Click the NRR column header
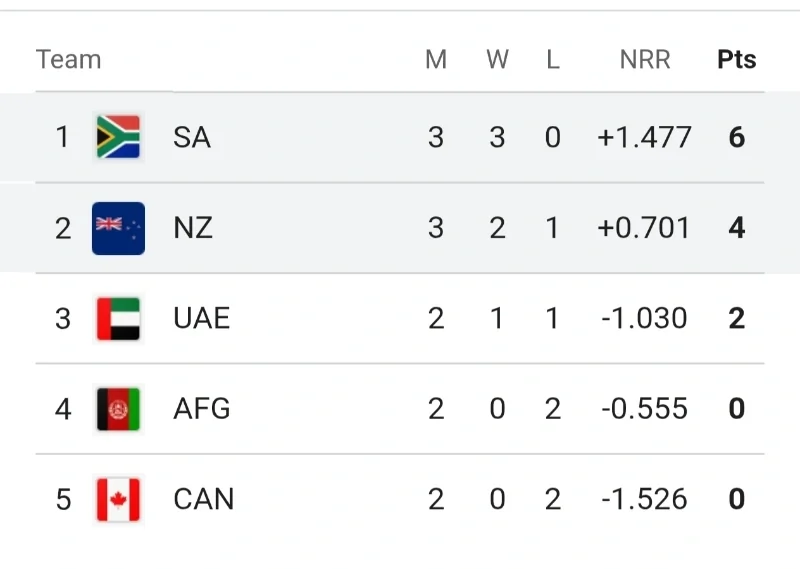The image size is (800, 569). [644, 60]
